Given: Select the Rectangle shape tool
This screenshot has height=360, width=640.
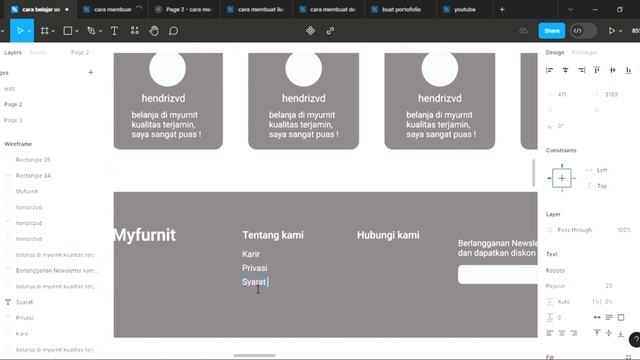Looking at the screenshot, I should tap(68, 31).
